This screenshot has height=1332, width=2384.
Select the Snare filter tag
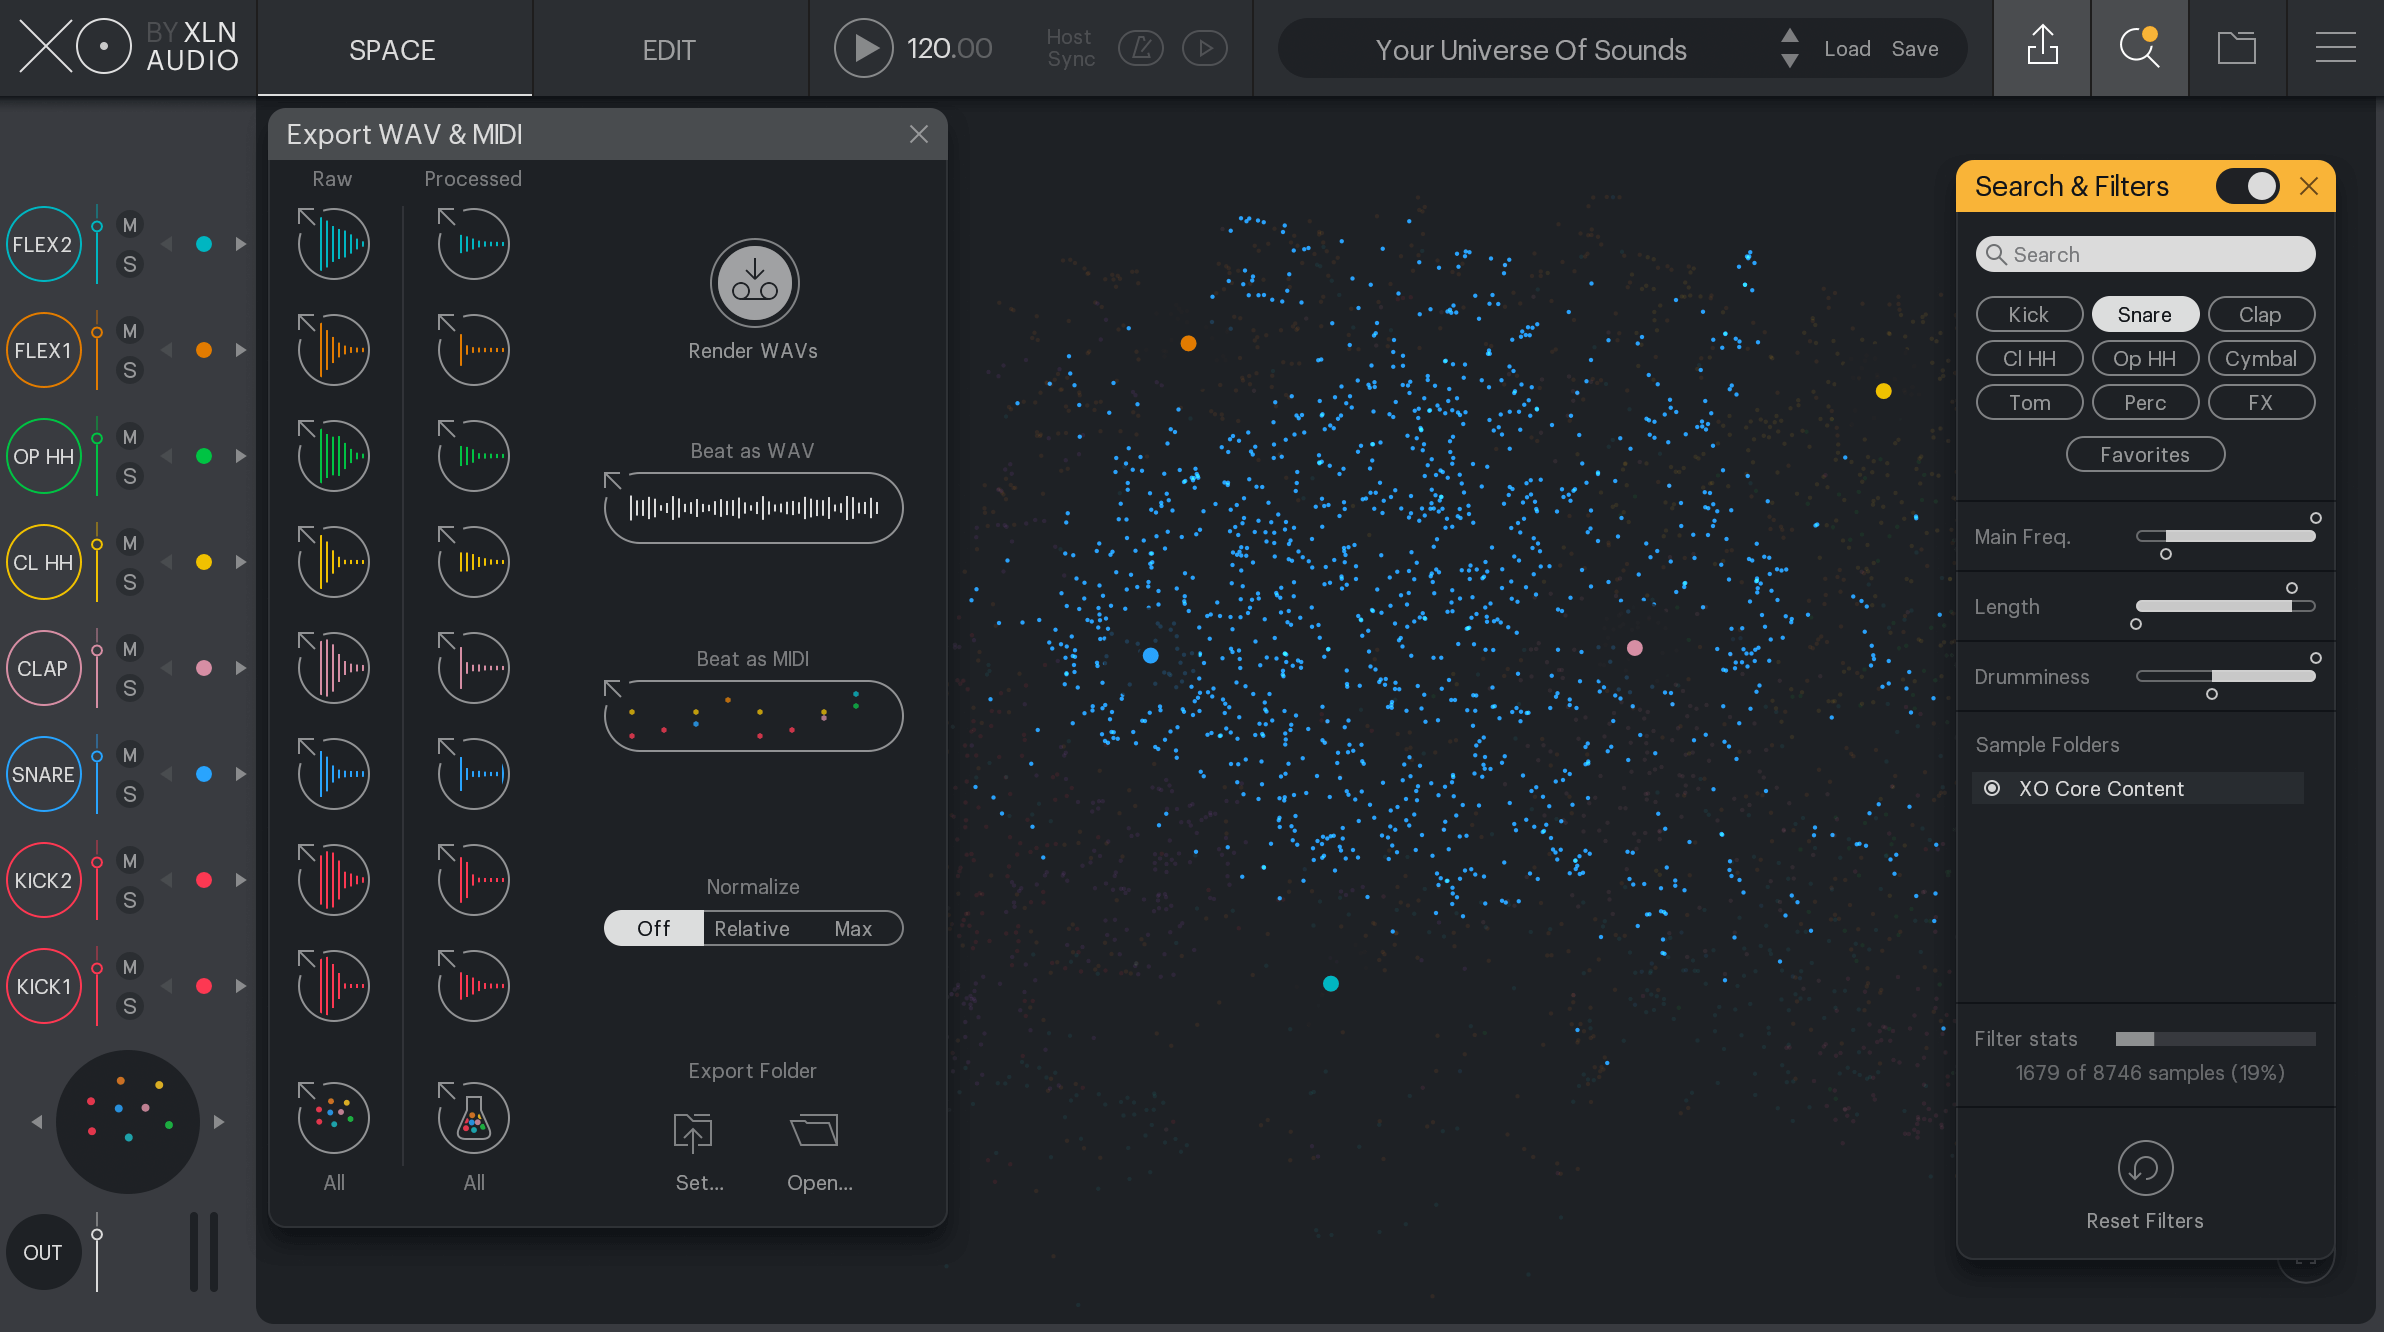click(x=2145, y=314)
